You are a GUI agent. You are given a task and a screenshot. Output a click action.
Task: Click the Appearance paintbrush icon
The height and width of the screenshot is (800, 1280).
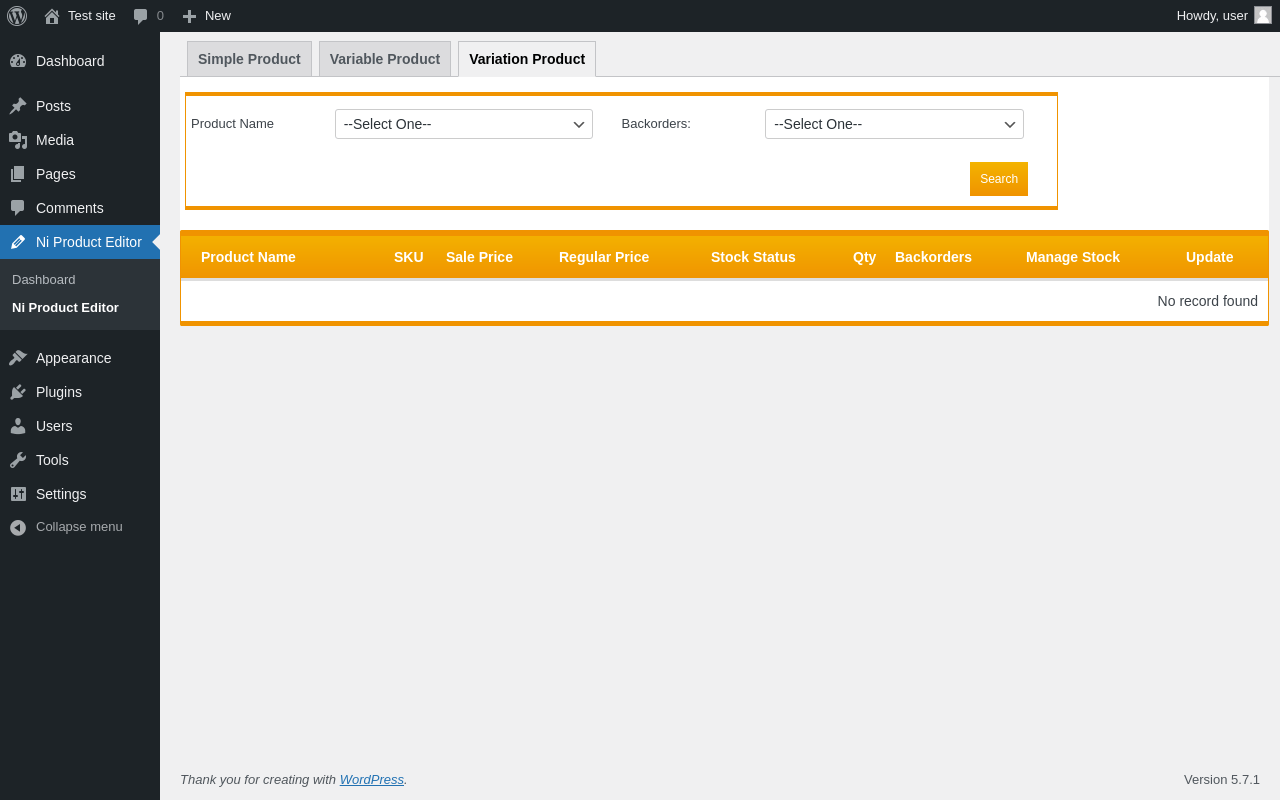(18, 358)
